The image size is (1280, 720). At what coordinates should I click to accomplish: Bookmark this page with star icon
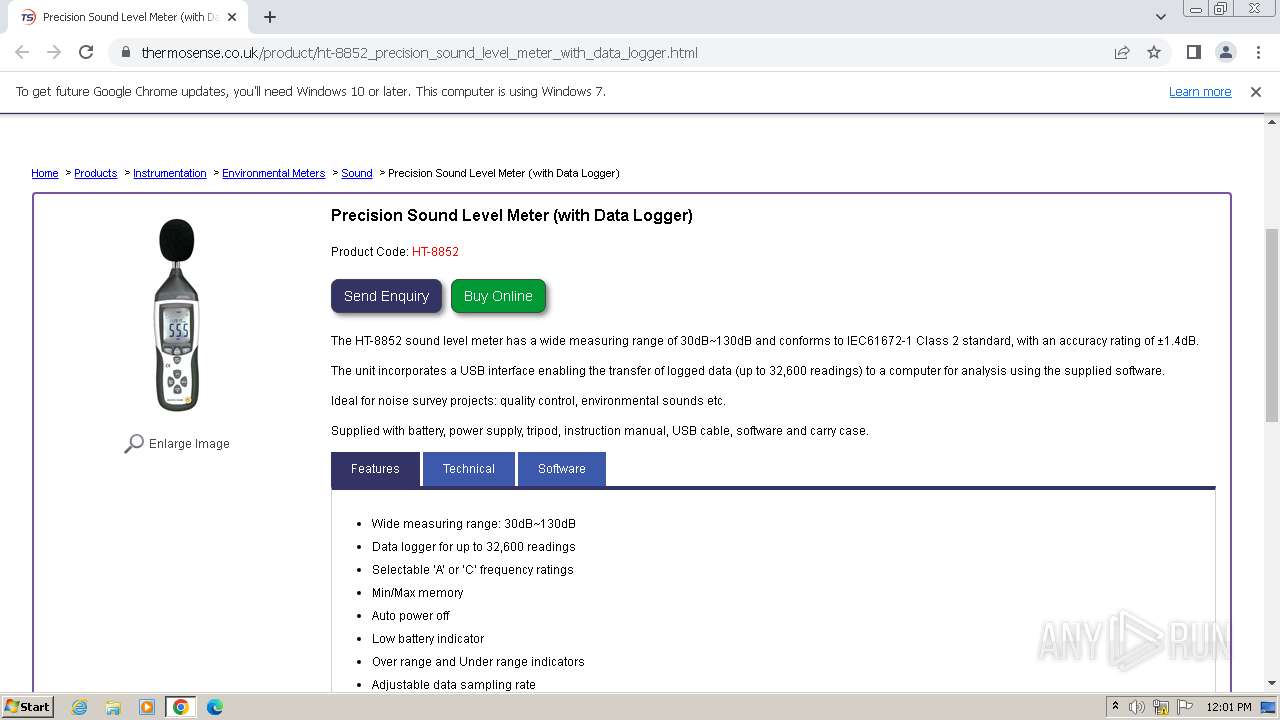[1154, 52]
